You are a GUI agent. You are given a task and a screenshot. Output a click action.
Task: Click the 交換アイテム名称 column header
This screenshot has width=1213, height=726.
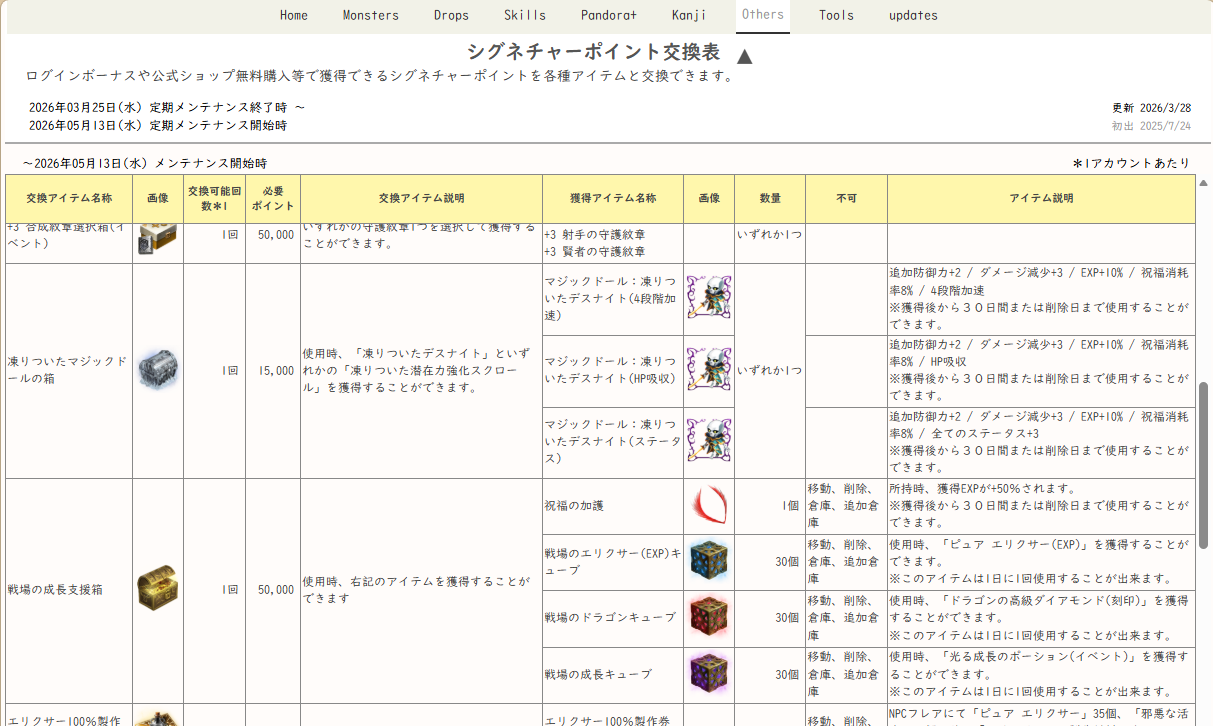(x=69, y=198)
